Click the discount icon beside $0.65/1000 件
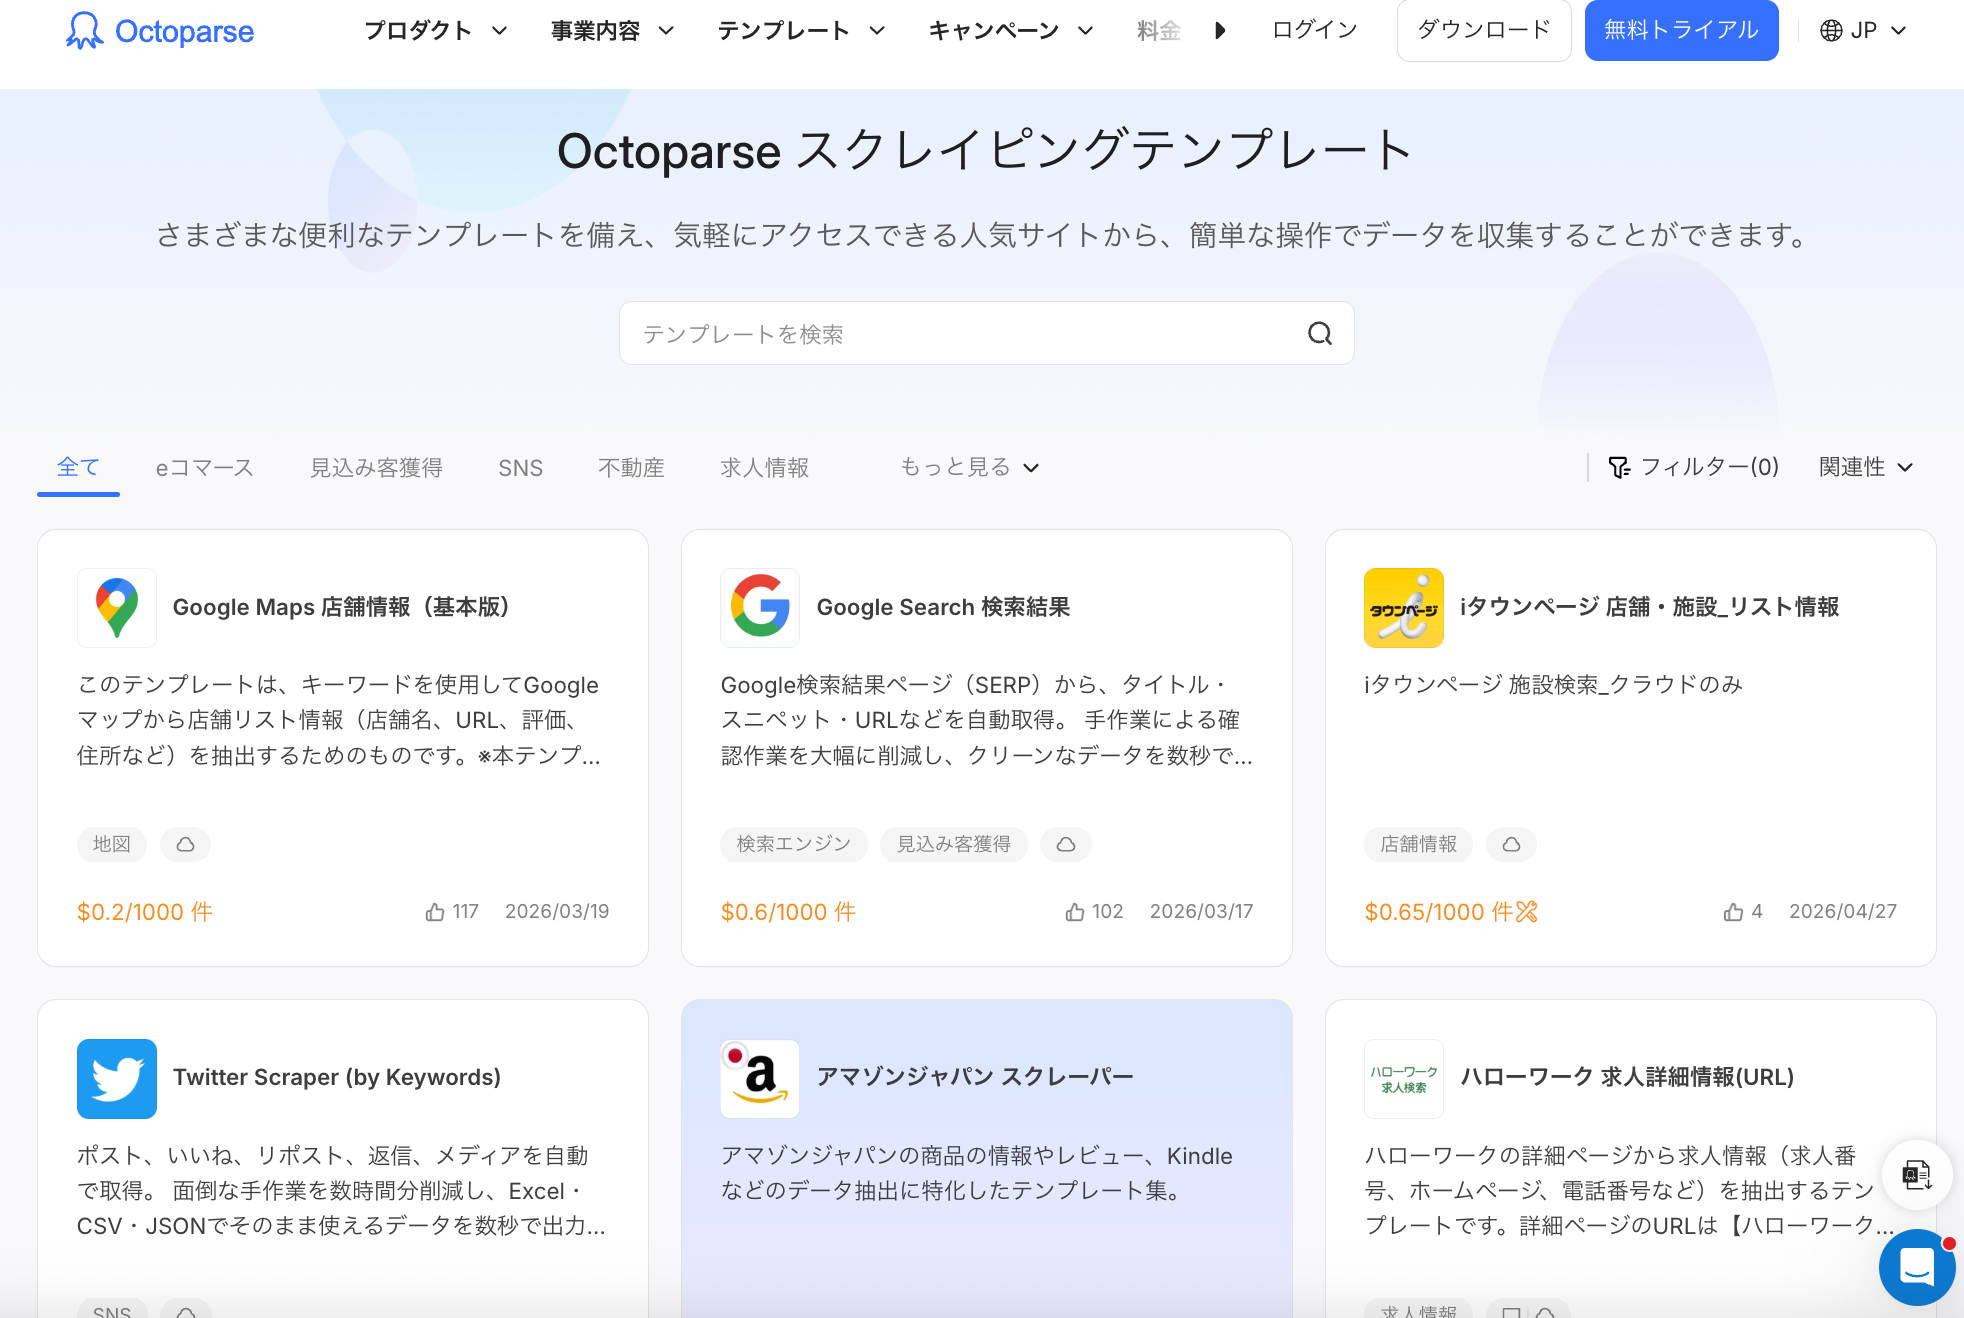The width and height of the screenshot is (1964, 1318). 1526,912
